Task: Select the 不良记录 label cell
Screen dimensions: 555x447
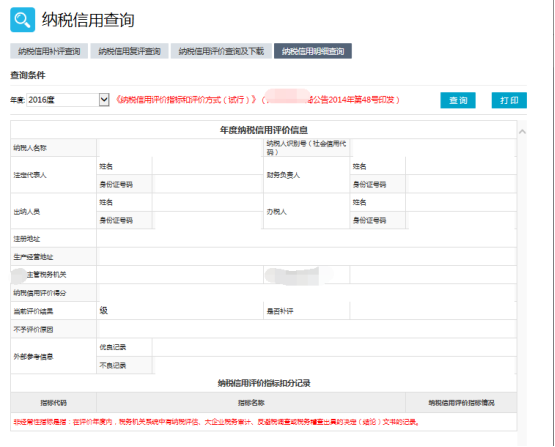Action: 124,365
